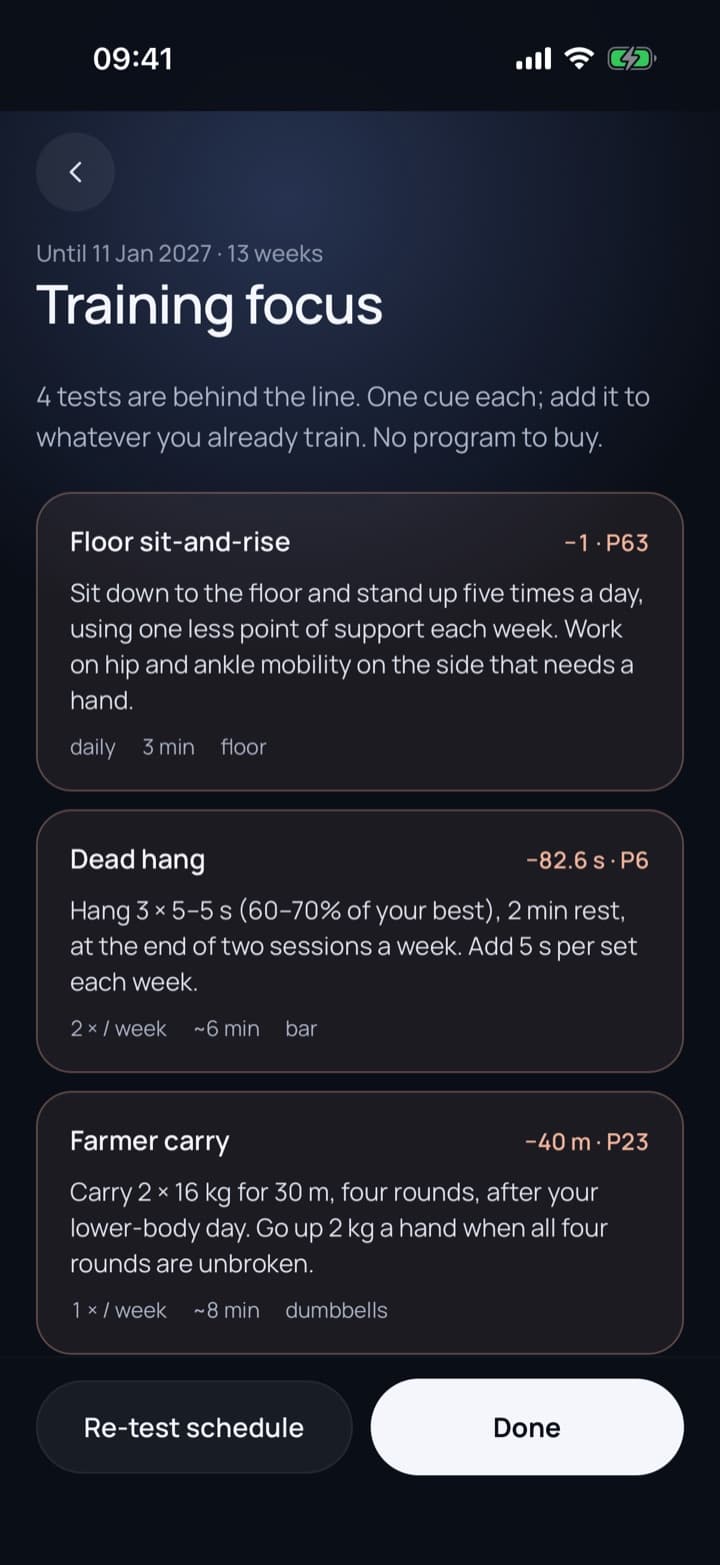Image resolution: width=720 pixels, height=1565 pixels.
Task: Tap the Training focus heading
Action: click(210, 305)
